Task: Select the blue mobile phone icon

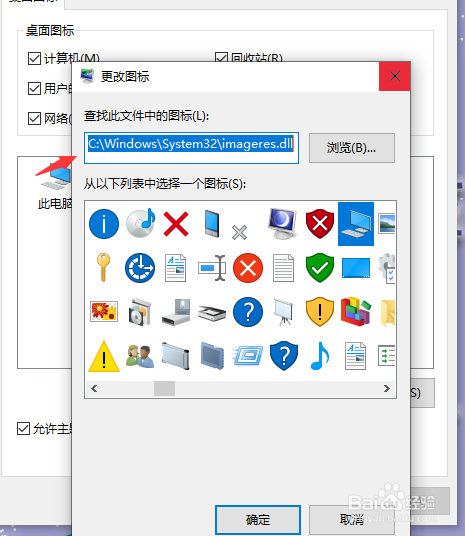Action: tap(212, 224)
